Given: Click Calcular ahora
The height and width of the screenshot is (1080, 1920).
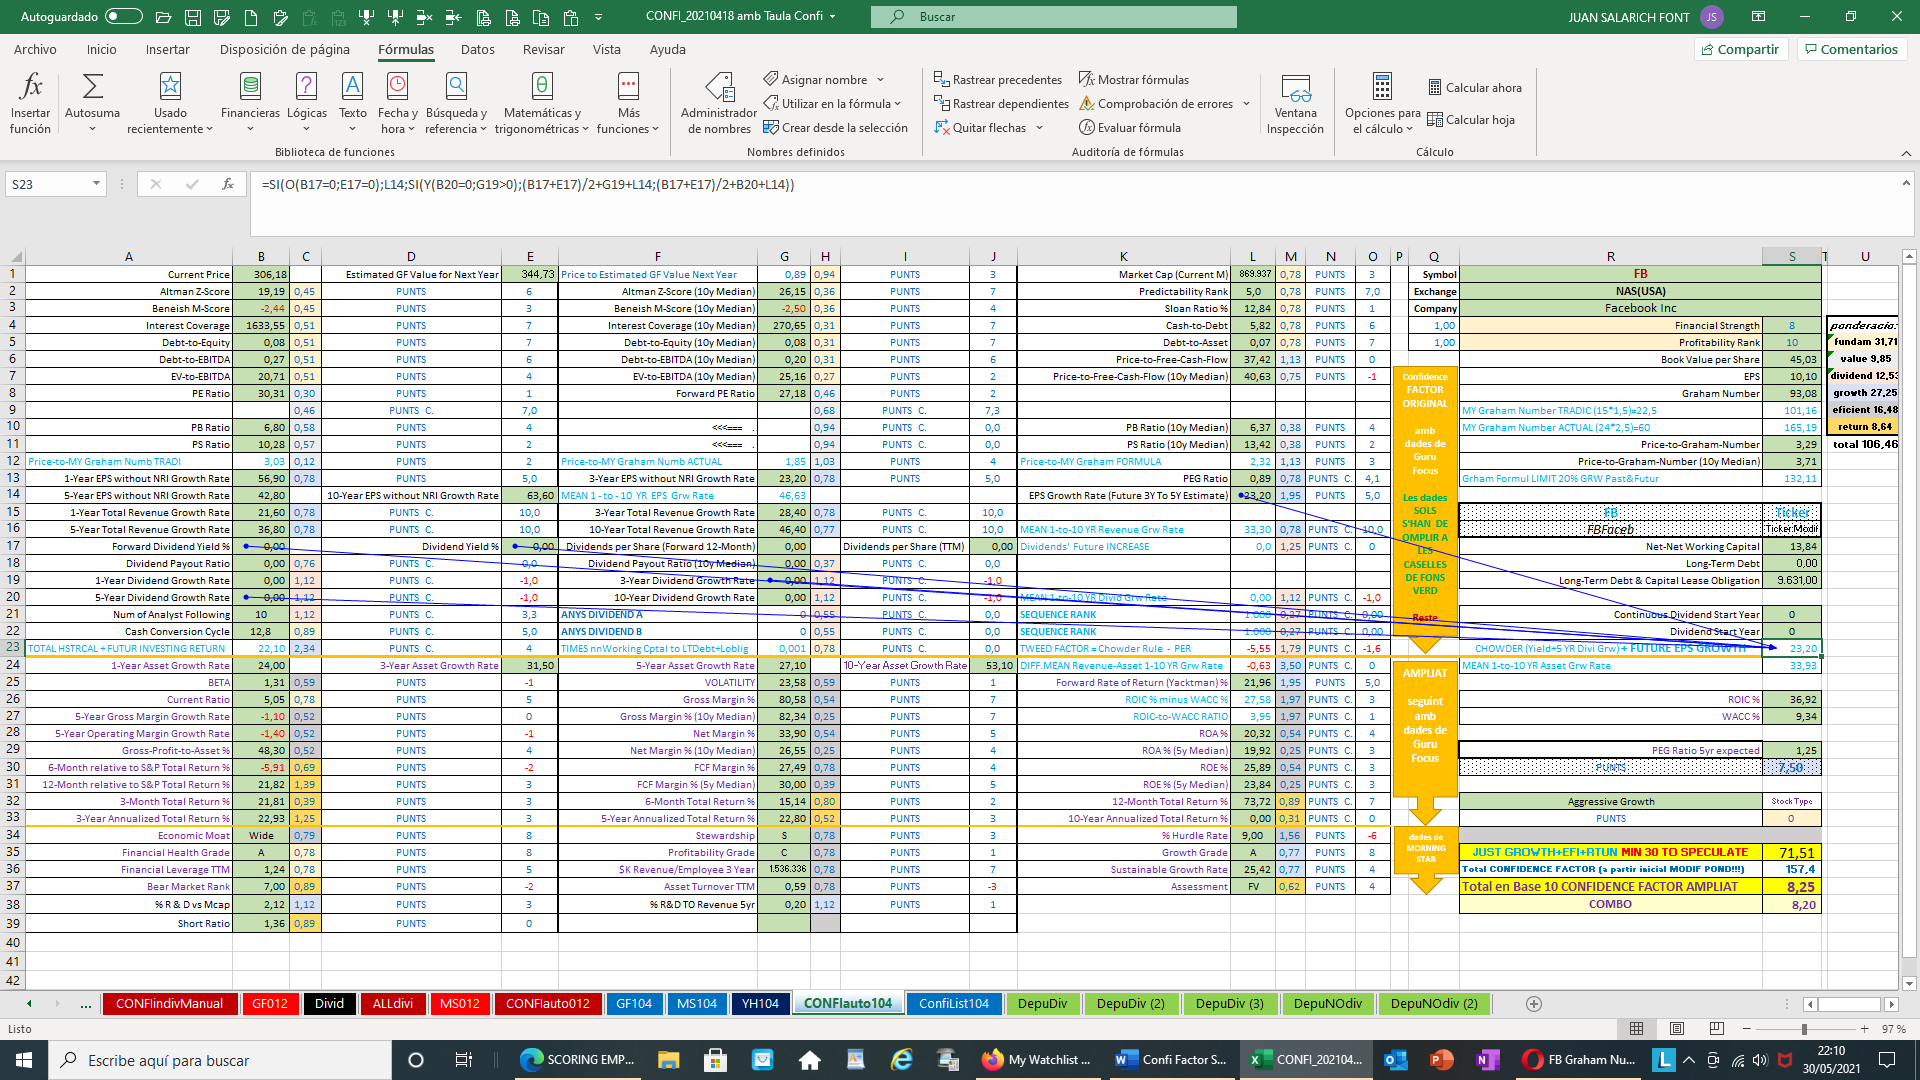Looking at the screenshot, I should click(1474, 87).
